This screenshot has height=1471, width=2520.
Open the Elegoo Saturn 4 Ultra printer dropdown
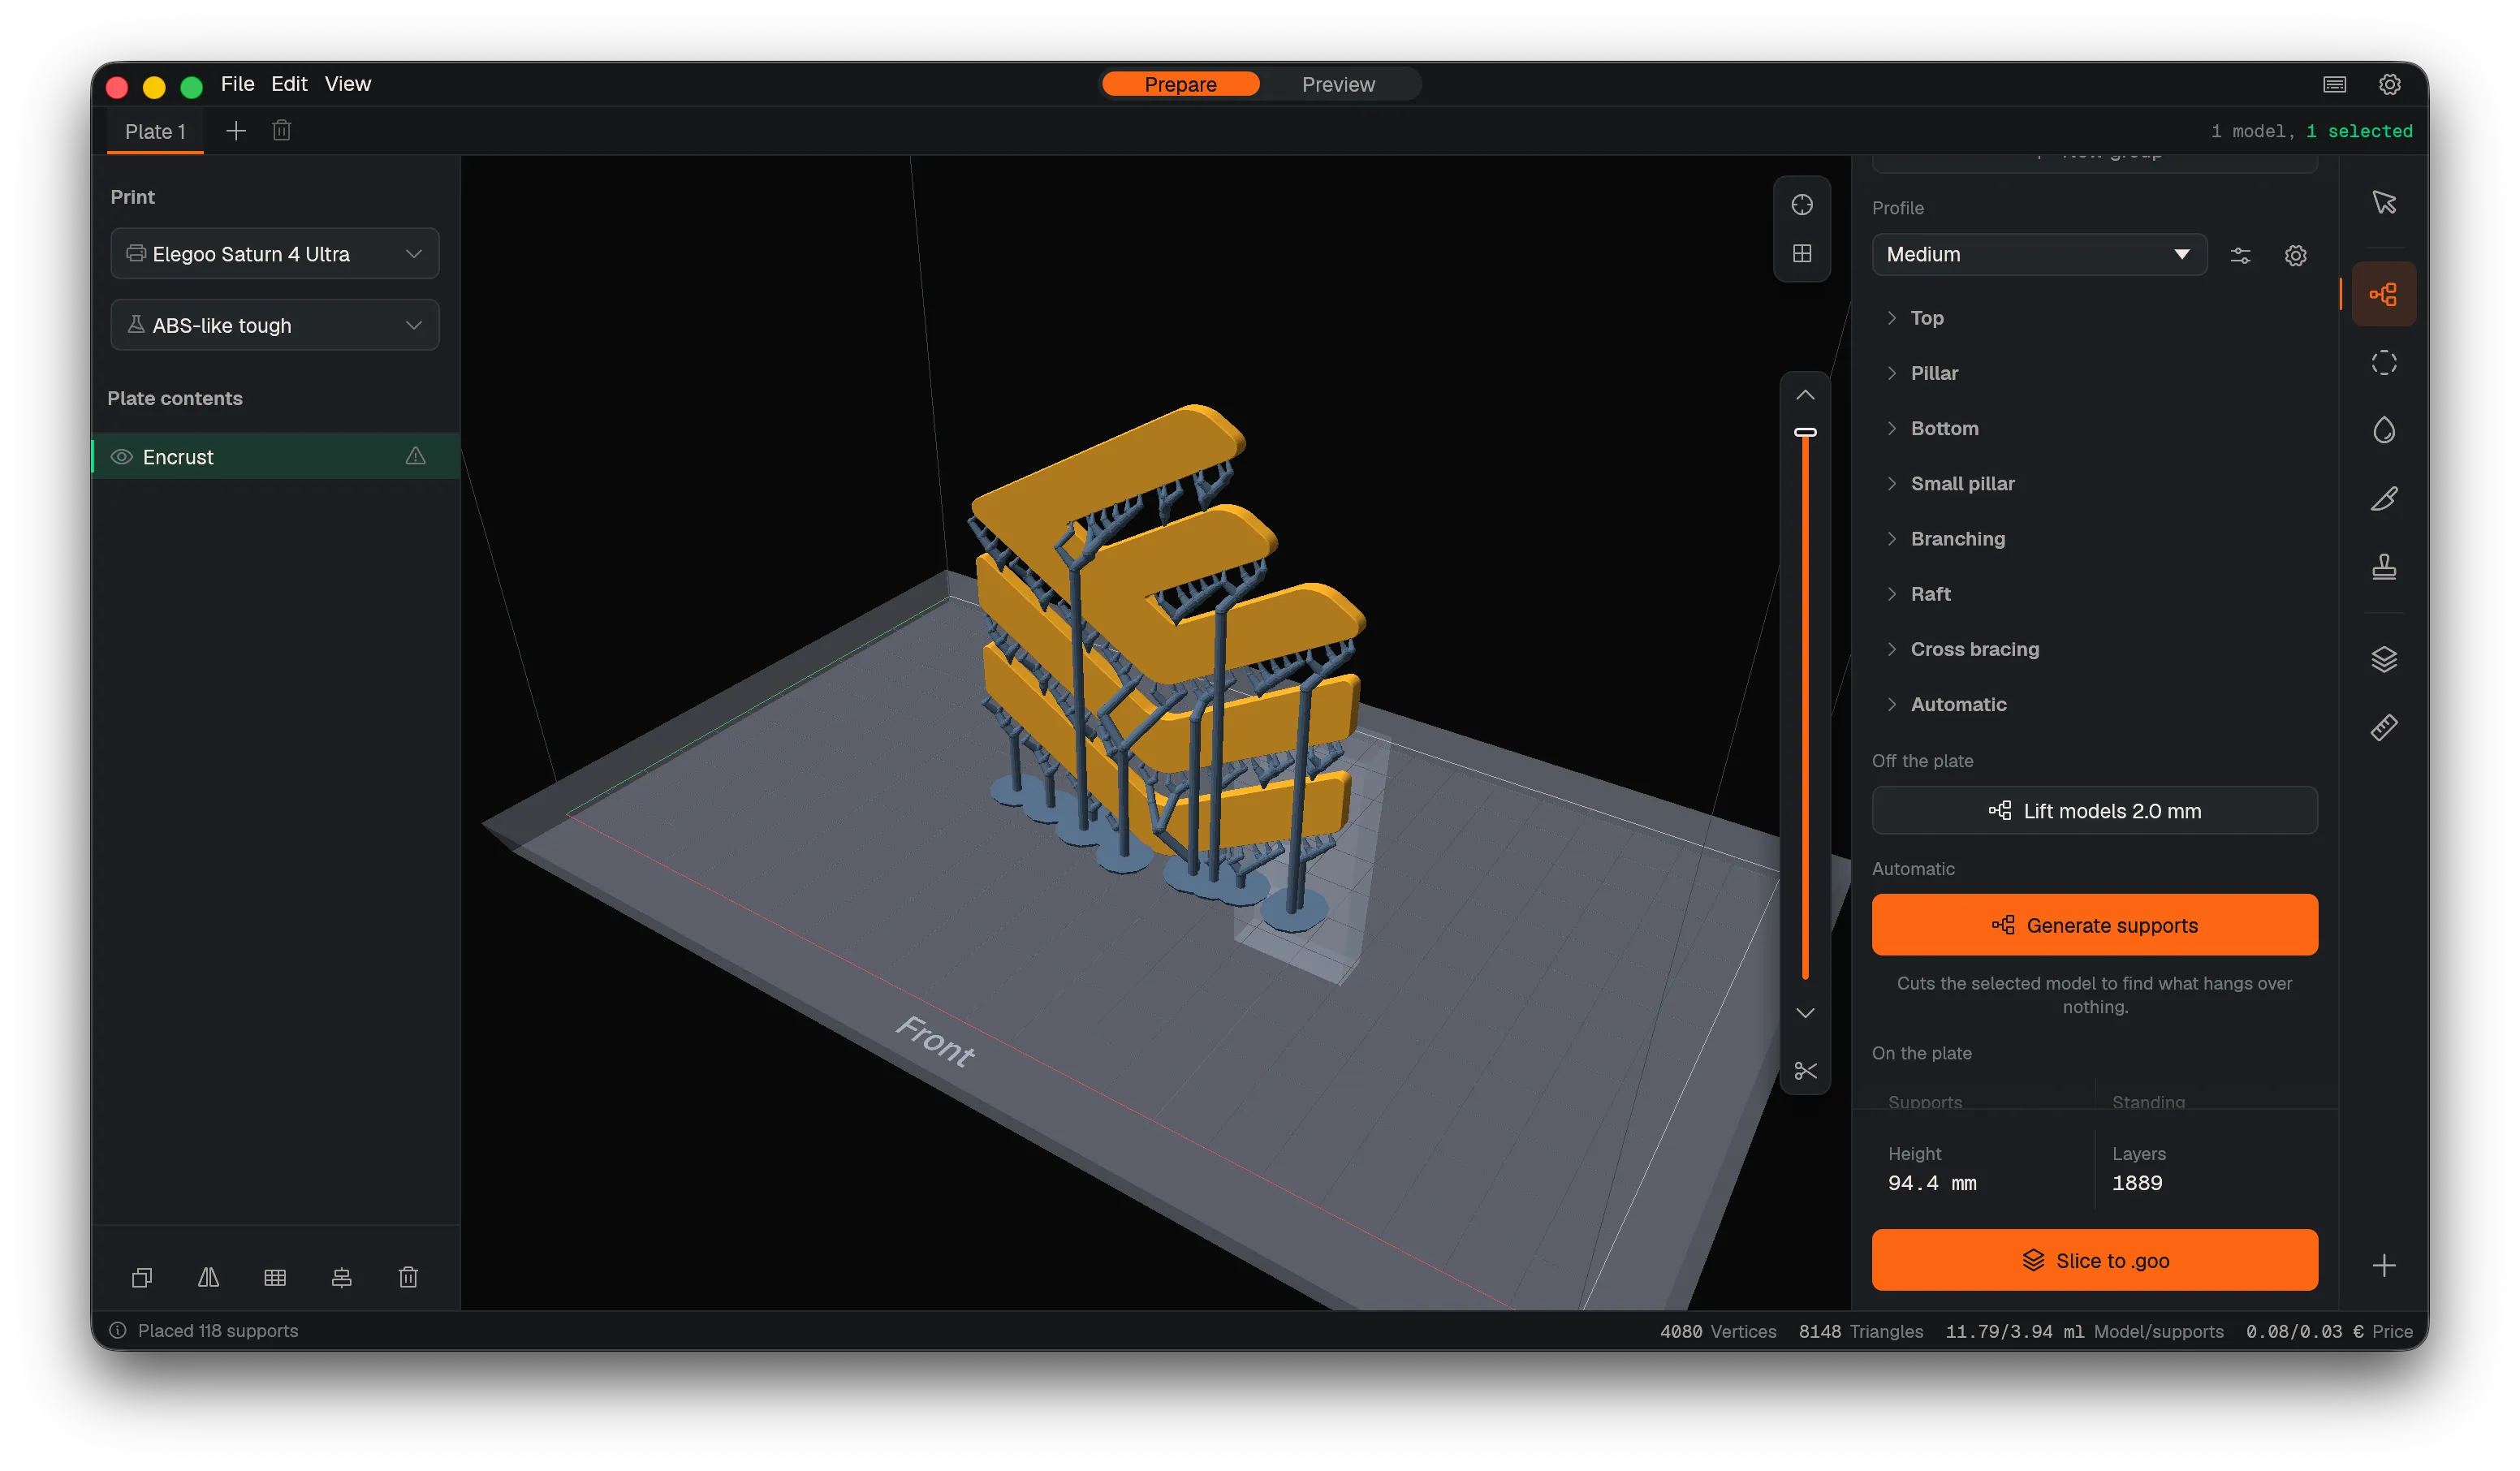pyautogui.click(x=274, y=254)
